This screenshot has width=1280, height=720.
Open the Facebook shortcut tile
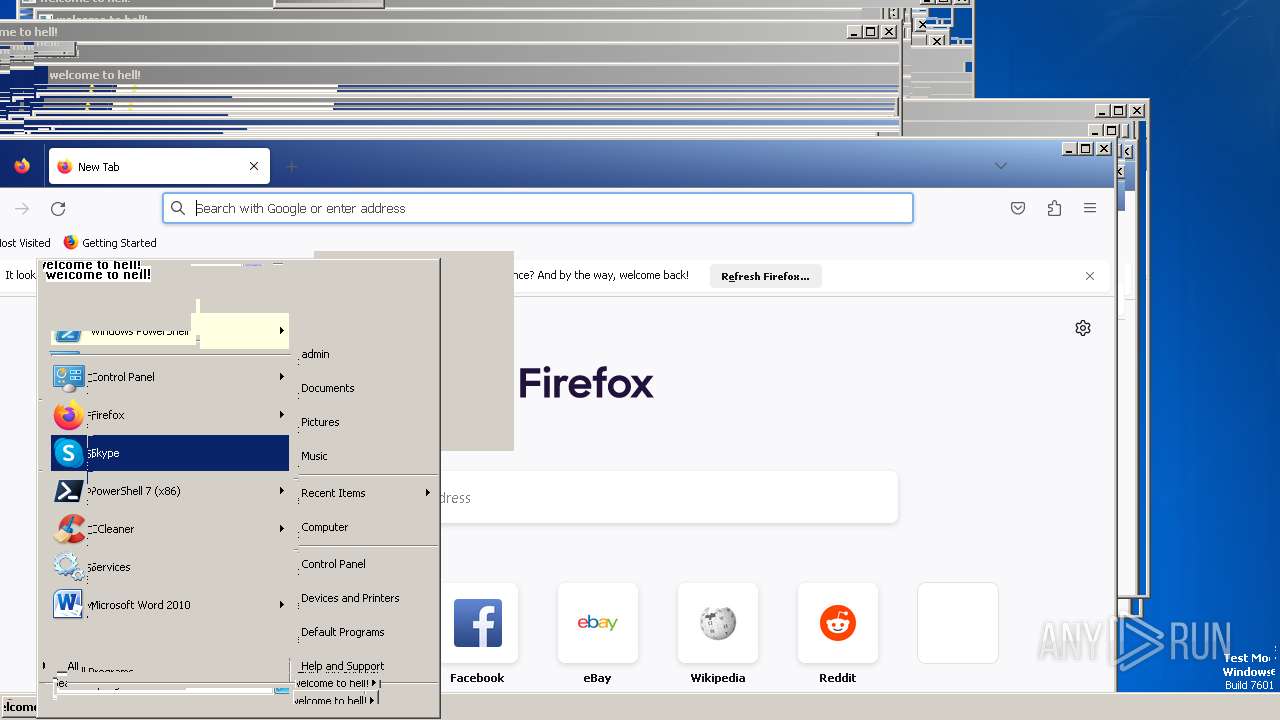coord(478,623)
